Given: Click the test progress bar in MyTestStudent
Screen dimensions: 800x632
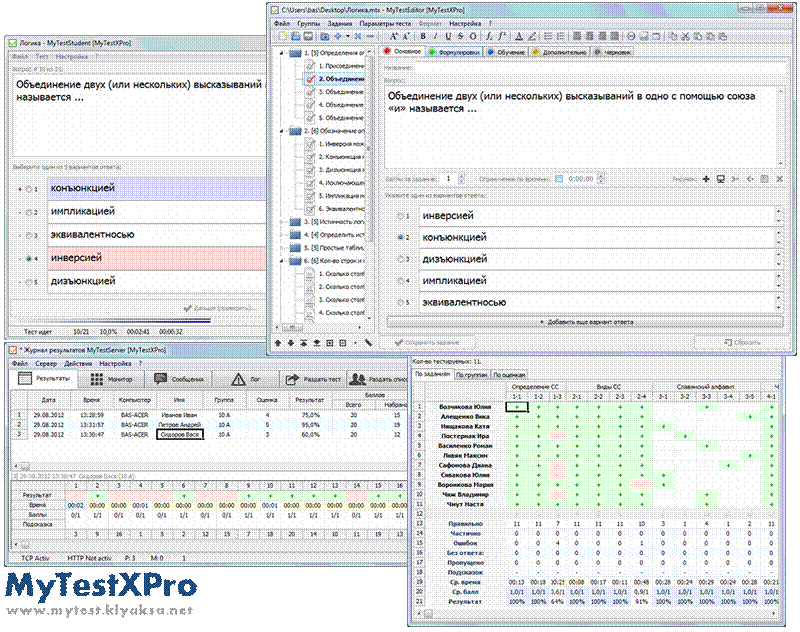Looking at the screenshot, I should point(110,321).
